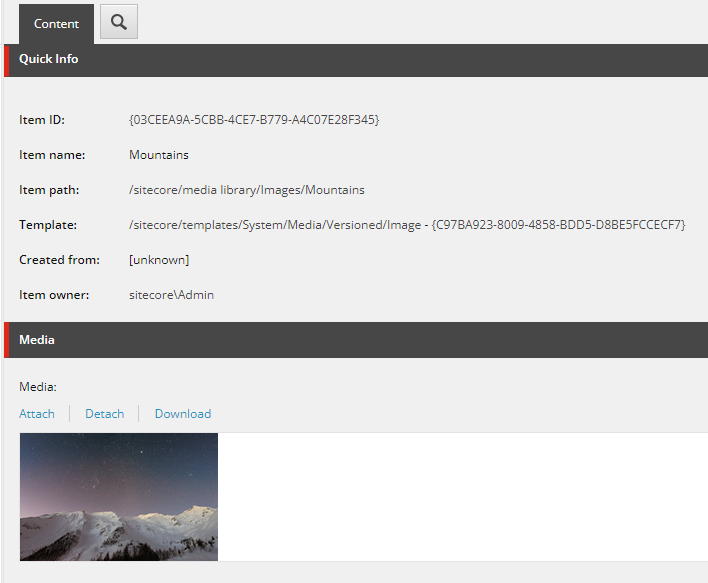708x583 pixels.
Task: Click the [unknown] Created from value
Action: click(x=159, y=260)
